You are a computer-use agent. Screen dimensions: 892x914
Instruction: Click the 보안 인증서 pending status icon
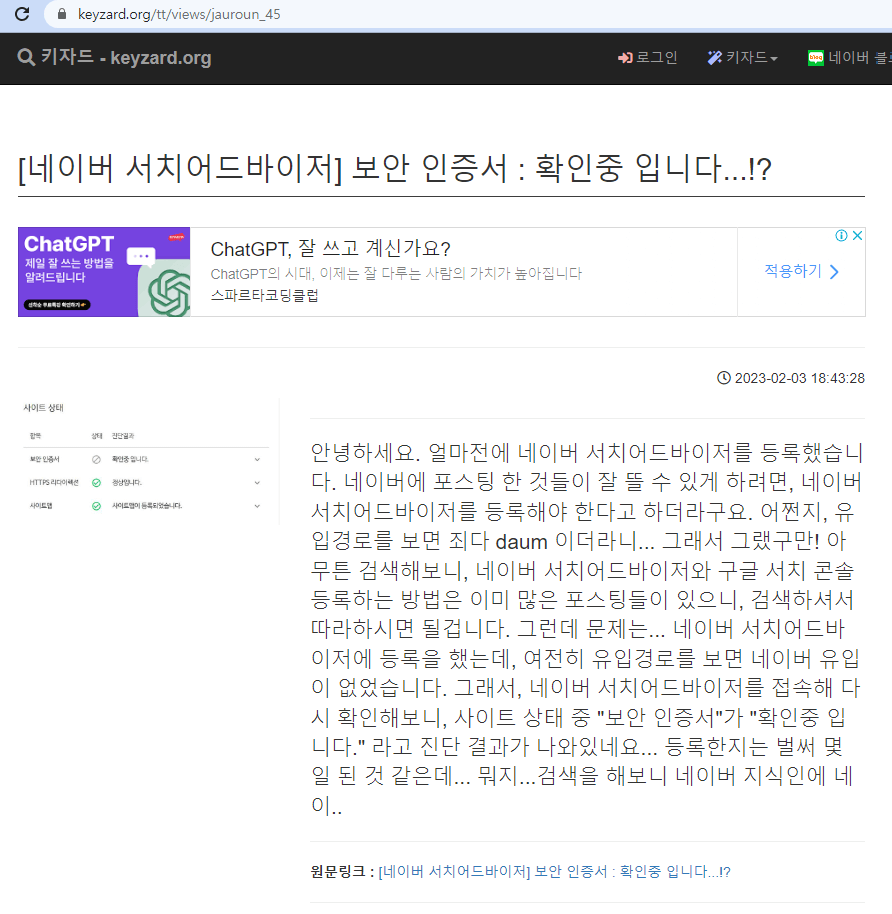pos(96,459)
